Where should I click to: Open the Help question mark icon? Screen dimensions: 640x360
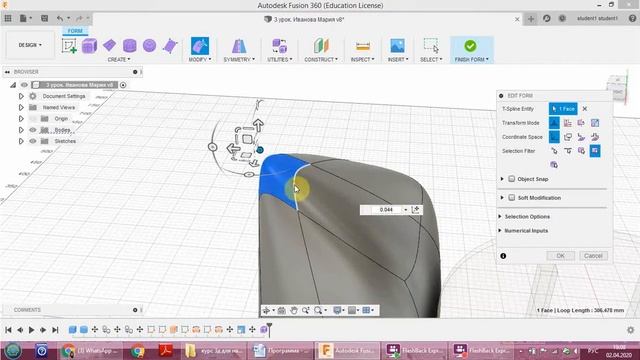point(632,19)
